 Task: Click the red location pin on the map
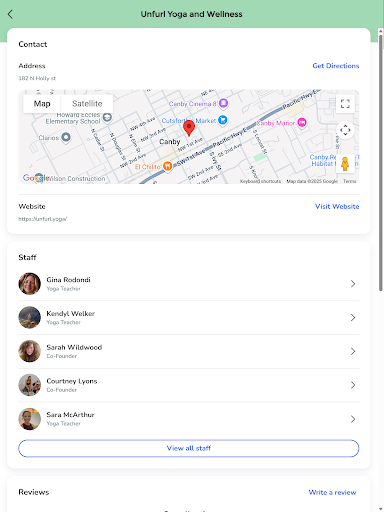click(189, 128)
